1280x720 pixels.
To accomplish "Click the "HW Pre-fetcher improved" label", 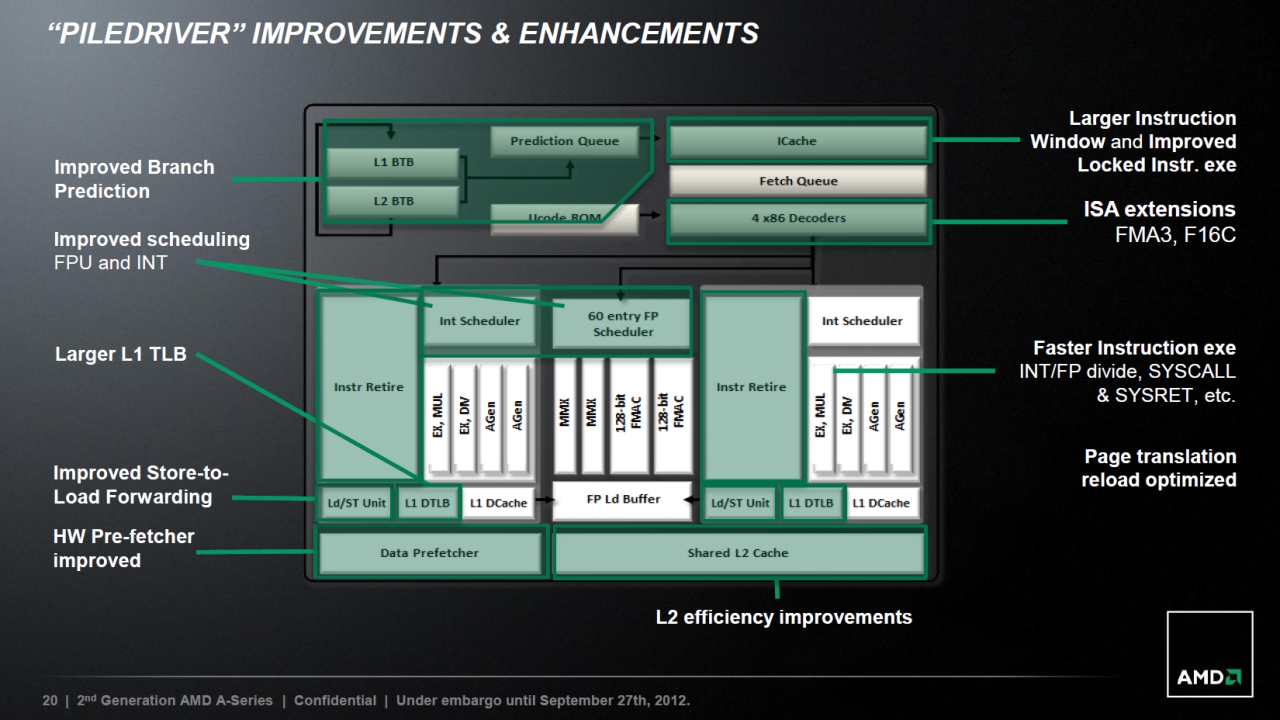I will 124,549.
